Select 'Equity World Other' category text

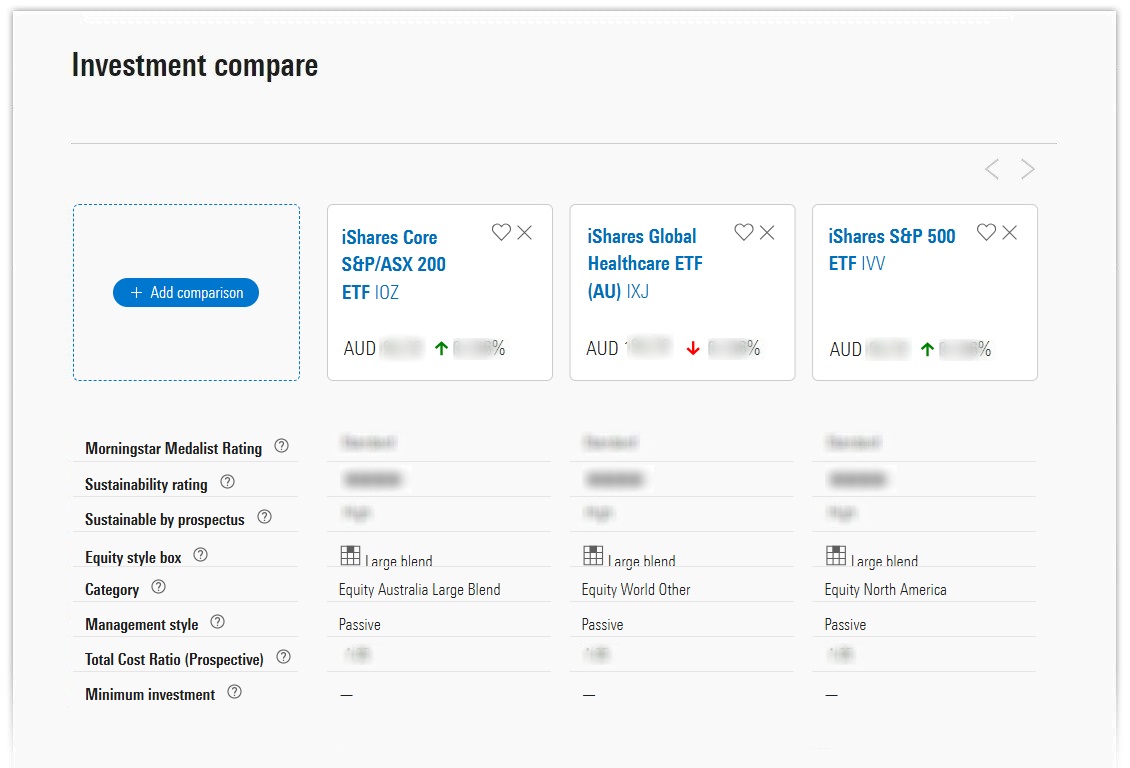pos(636,590)
